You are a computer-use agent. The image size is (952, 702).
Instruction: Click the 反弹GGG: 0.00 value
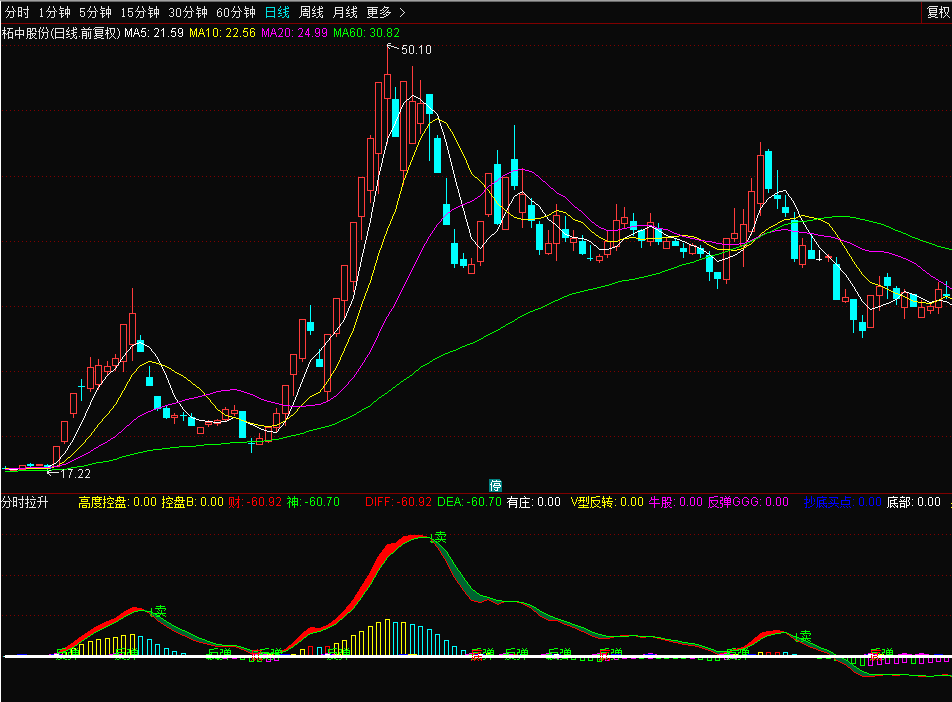[x=748, y=502]
